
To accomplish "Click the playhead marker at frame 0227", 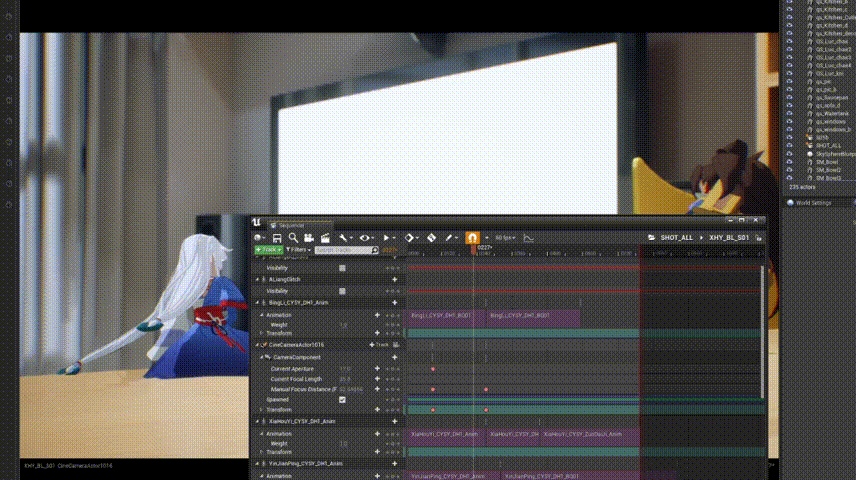I will (x=473, y=249).
